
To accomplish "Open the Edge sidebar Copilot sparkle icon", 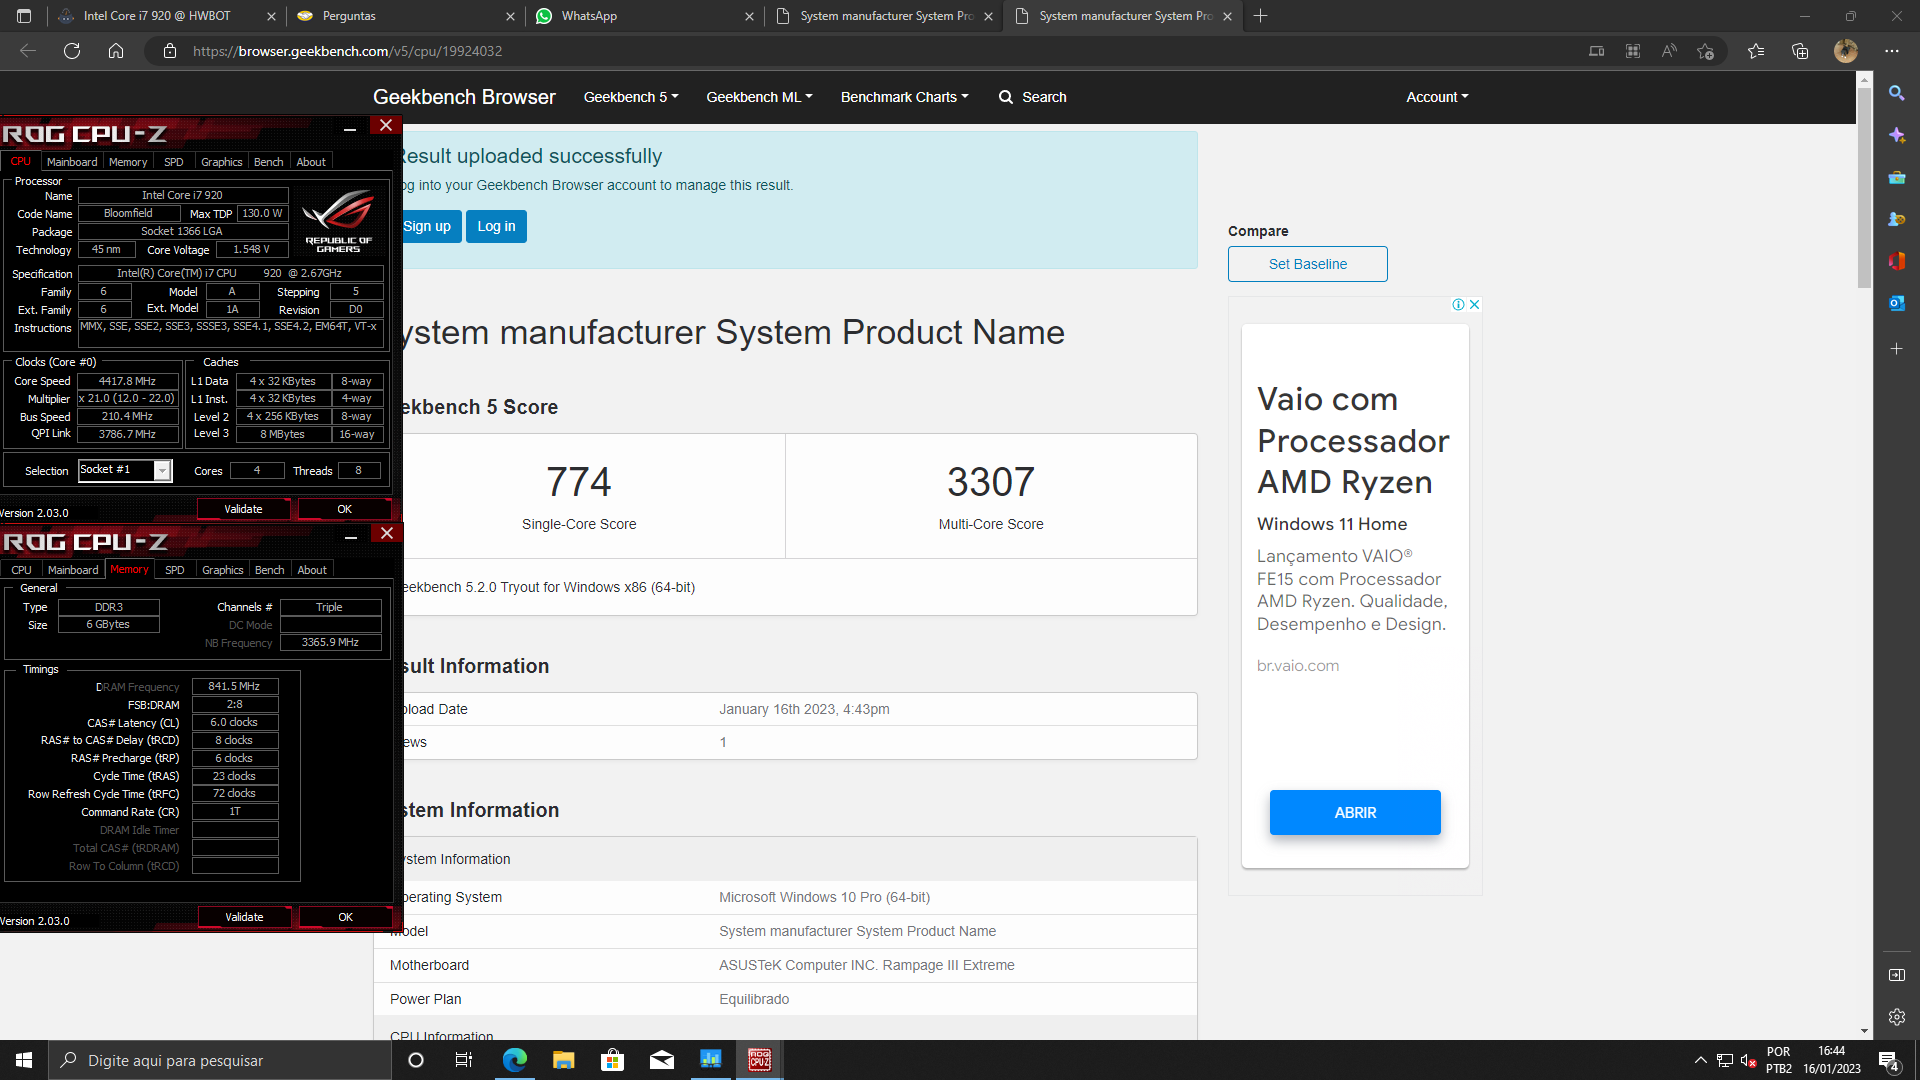I will click(1896, 135).
